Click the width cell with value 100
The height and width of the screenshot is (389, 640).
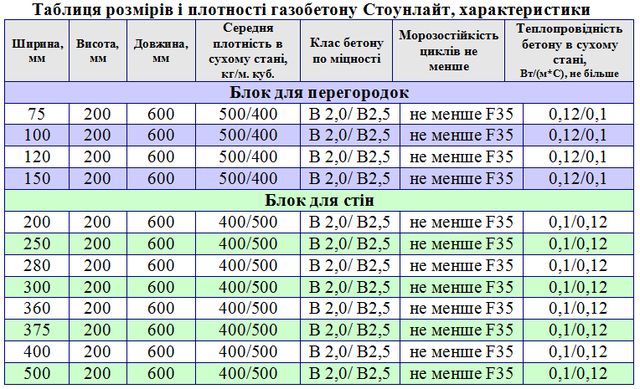[37, 135]
